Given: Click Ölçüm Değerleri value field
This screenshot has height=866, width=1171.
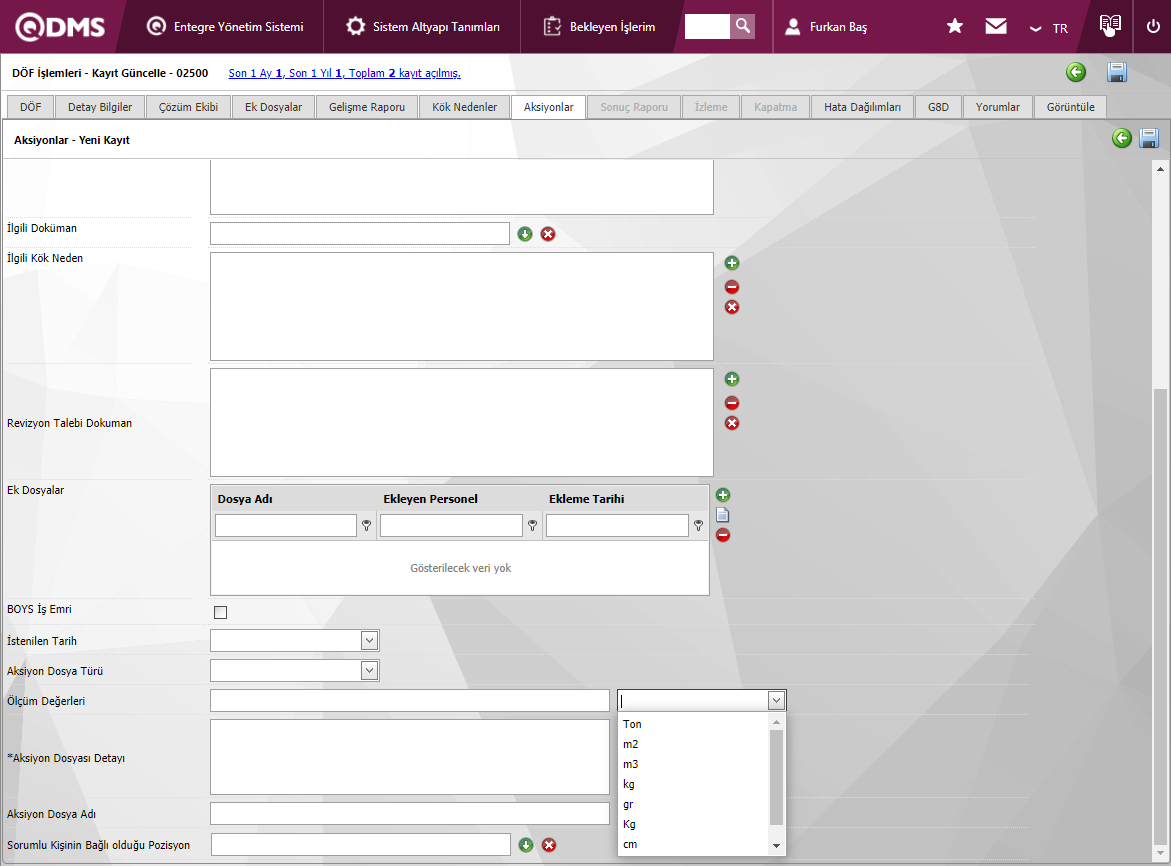Looking at the screenshot, I should (x=410, y=700).
